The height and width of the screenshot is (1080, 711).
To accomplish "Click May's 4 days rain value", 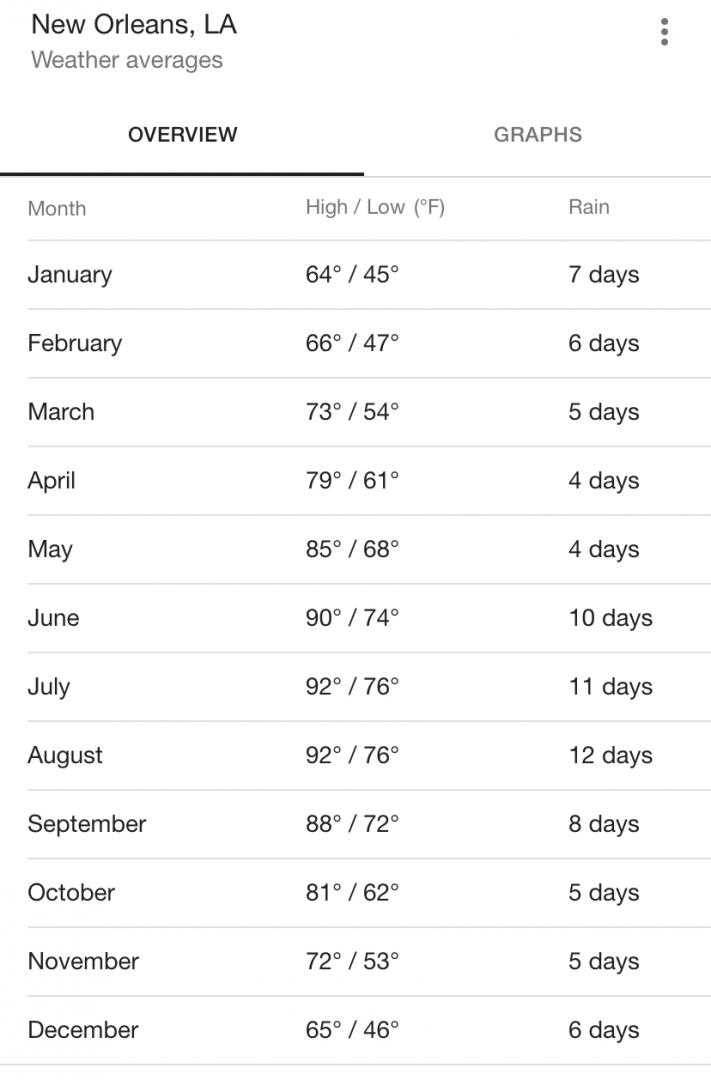I will (603, 549).
